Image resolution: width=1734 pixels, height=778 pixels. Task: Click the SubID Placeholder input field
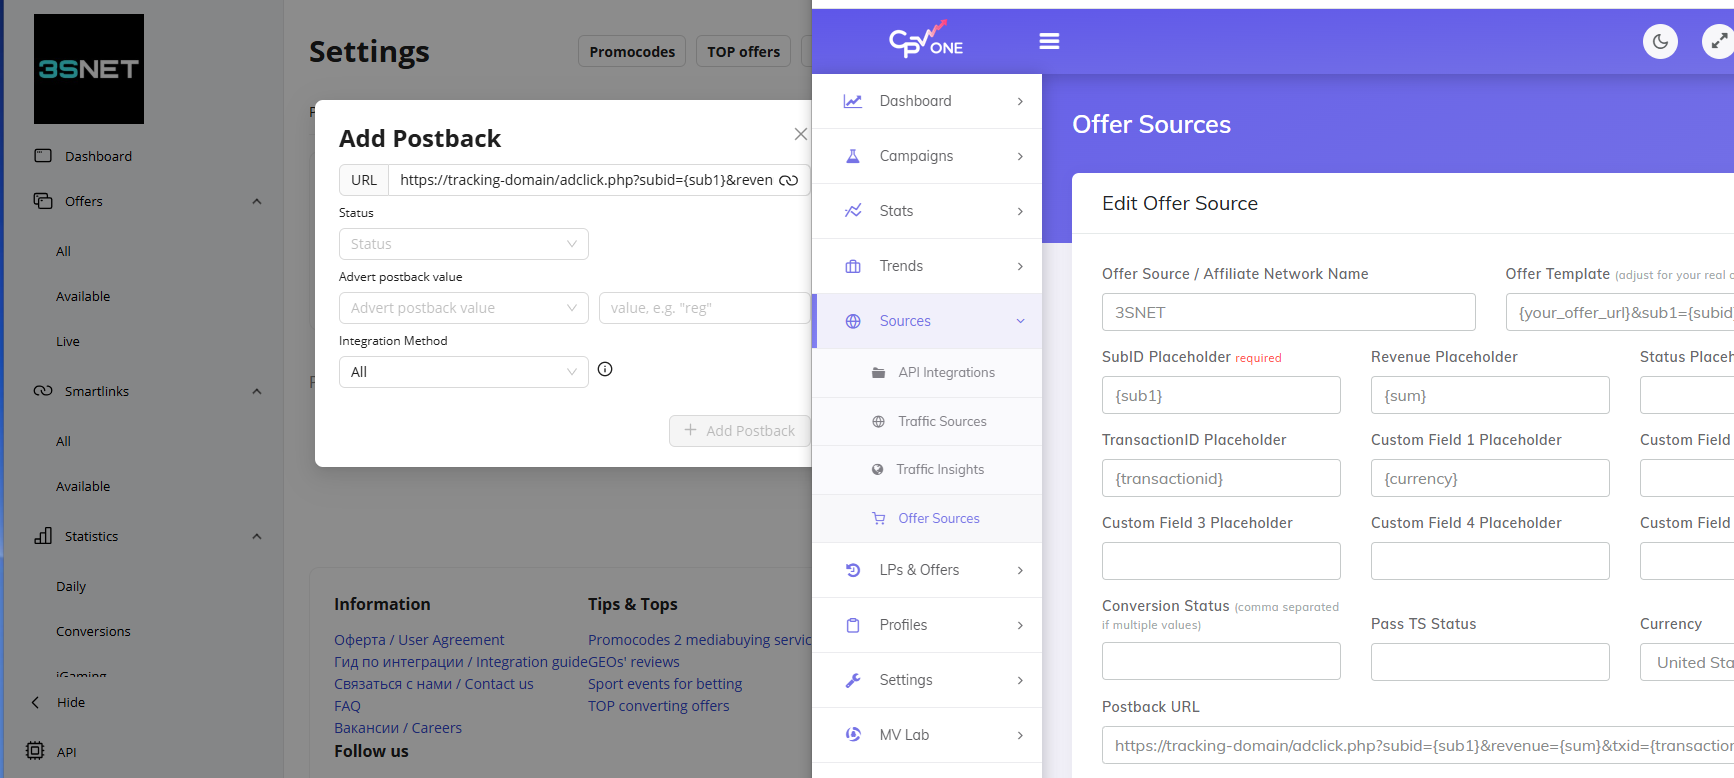point(1220,395)
